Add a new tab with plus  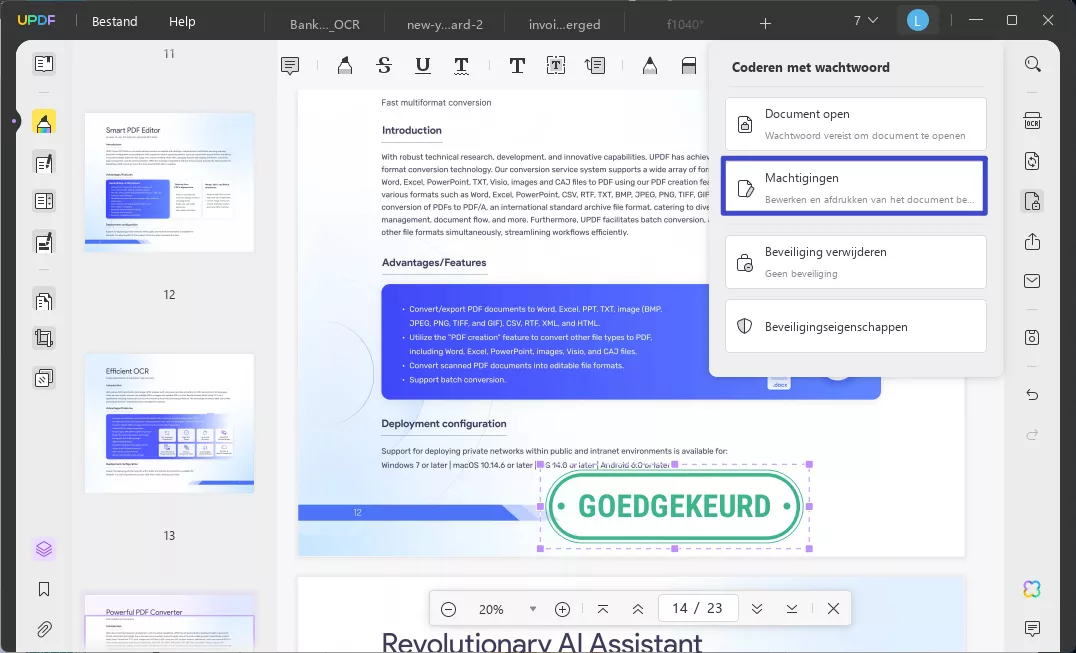tap(765, 23)
